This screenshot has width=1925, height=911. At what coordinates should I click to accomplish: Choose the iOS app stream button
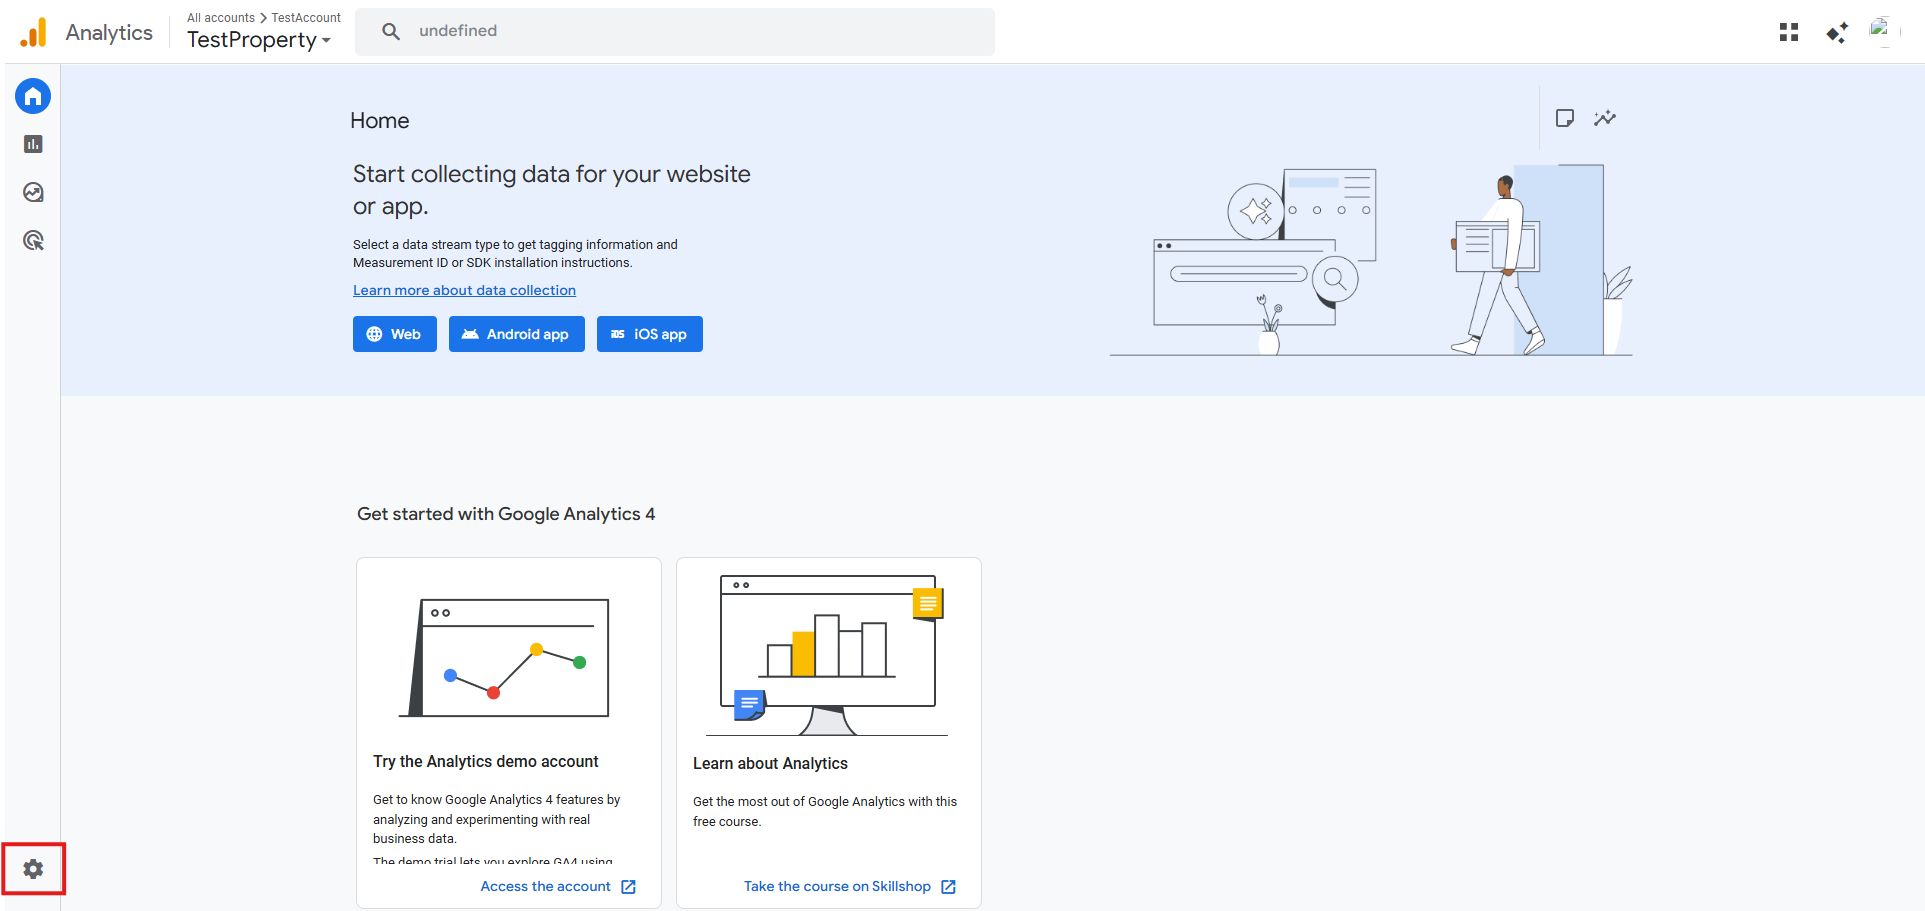649,334
